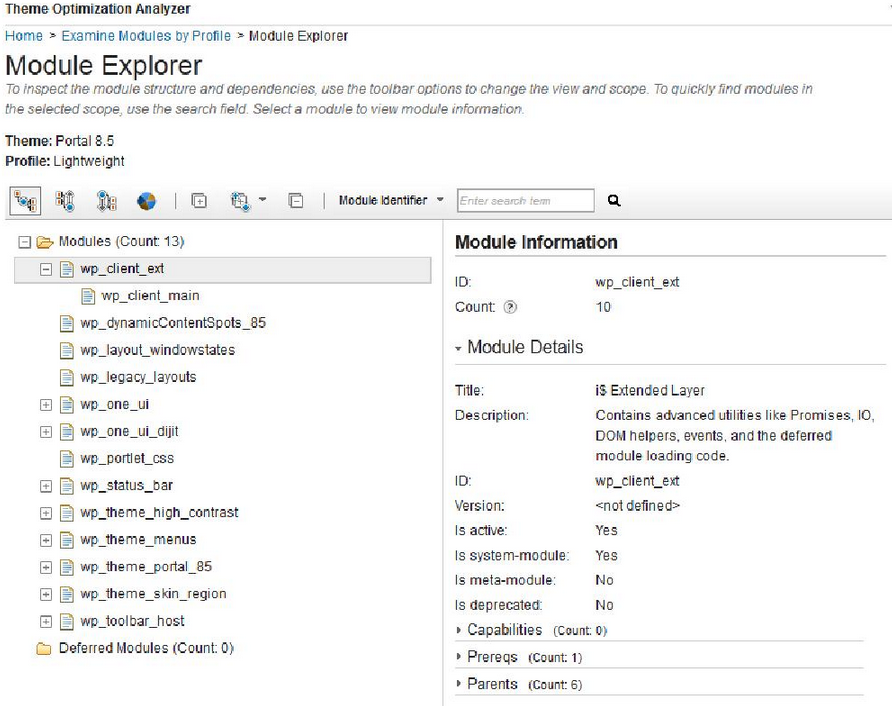Select wp_dynamicContentSpots_85 in the tree
The width and height of the screenshot is (892, 706).
click(173, 323)
